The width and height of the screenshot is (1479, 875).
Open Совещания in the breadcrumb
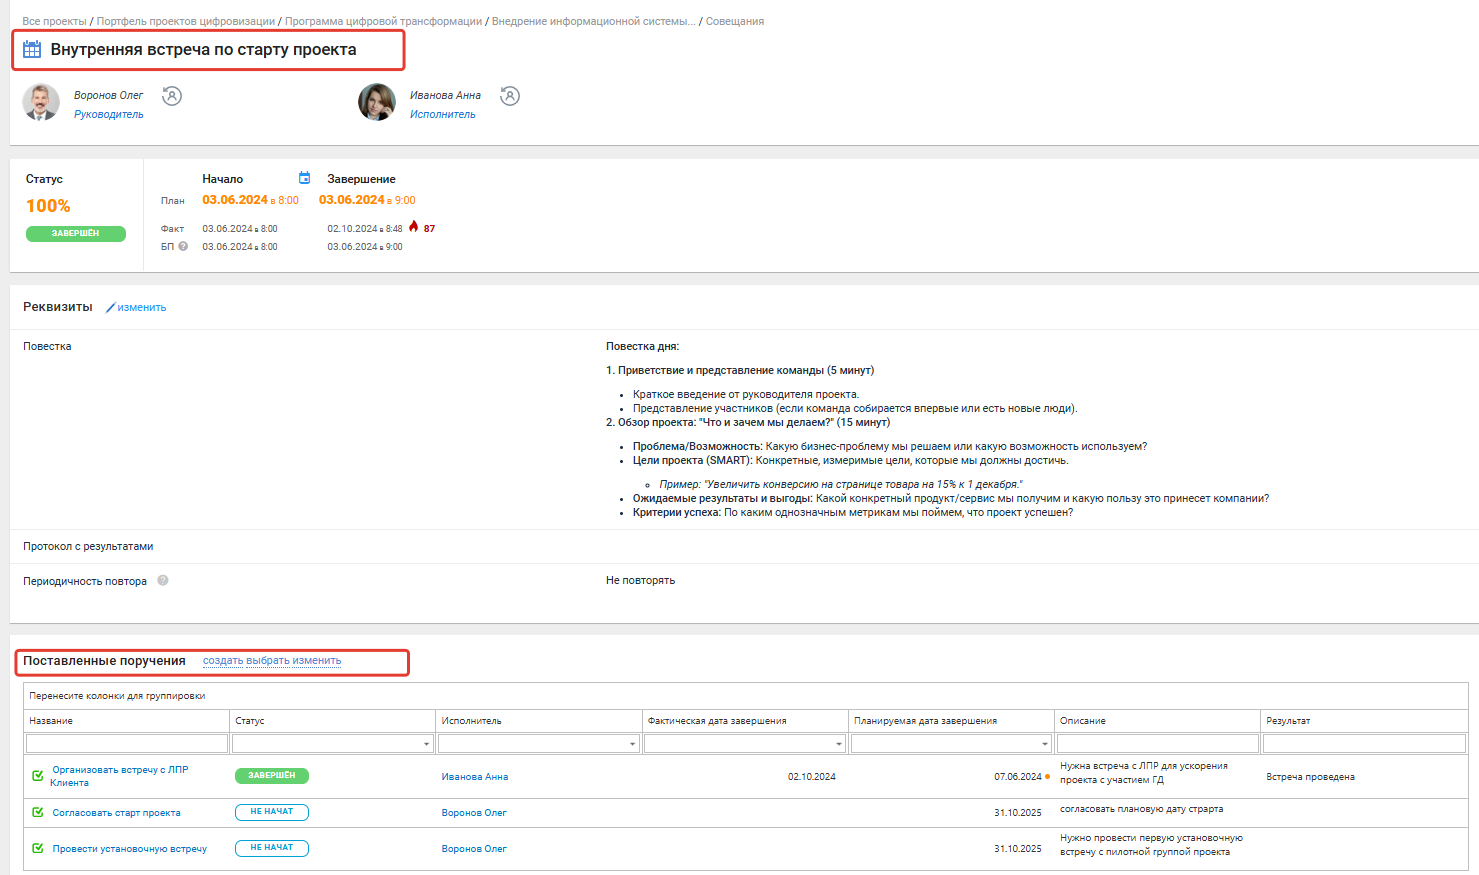click(x=734, y=21)
